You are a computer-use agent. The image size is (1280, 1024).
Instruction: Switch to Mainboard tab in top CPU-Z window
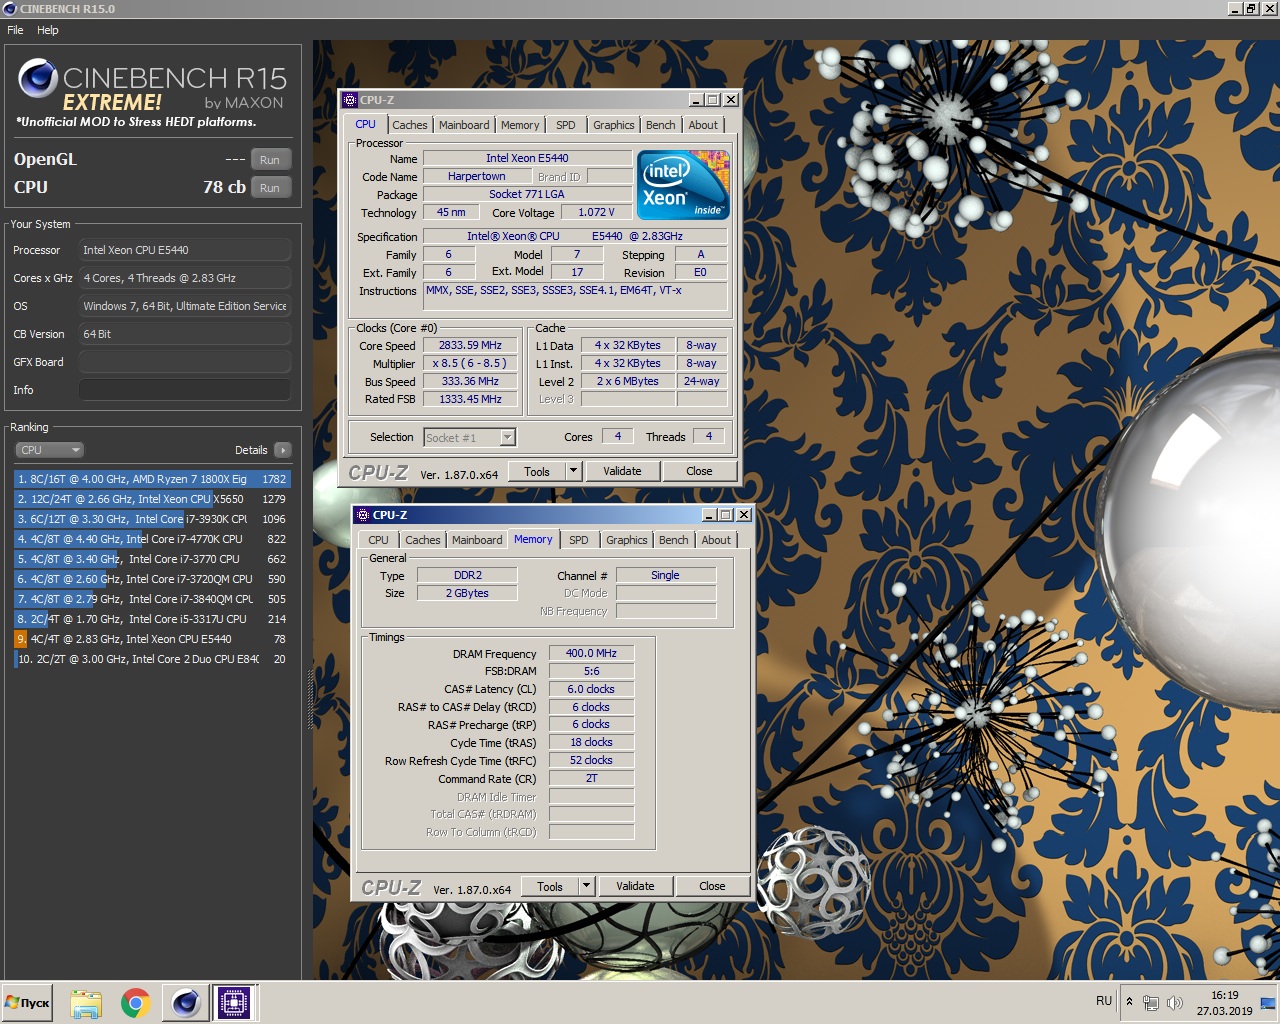tap(464, 125)
